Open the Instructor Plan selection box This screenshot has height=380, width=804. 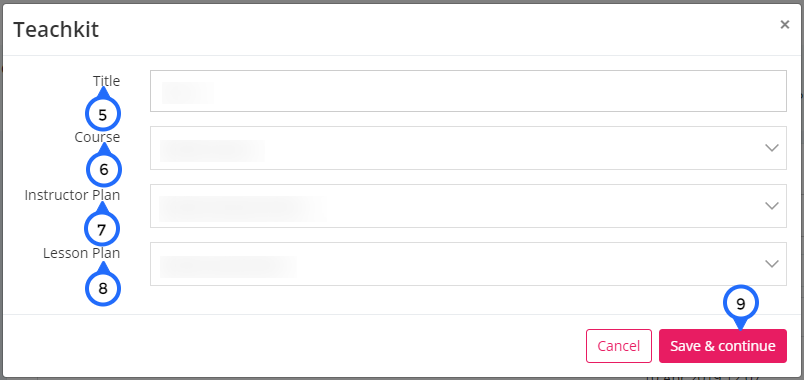click(468, 206)
